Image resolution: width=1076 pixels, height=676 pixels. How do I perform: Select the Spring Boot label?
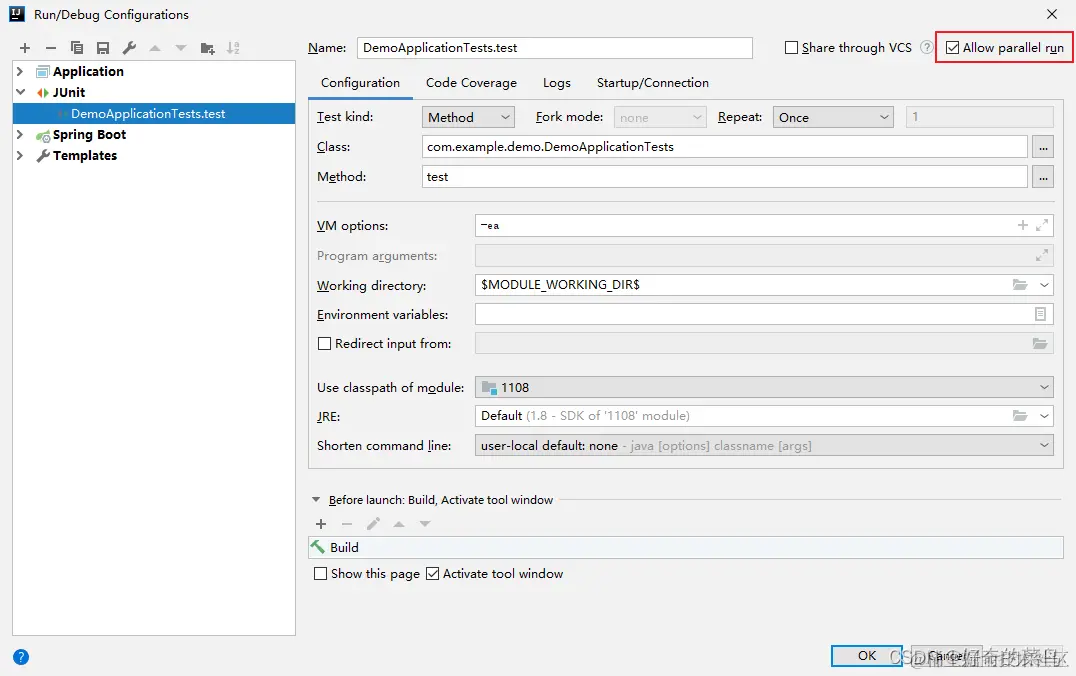89,135
